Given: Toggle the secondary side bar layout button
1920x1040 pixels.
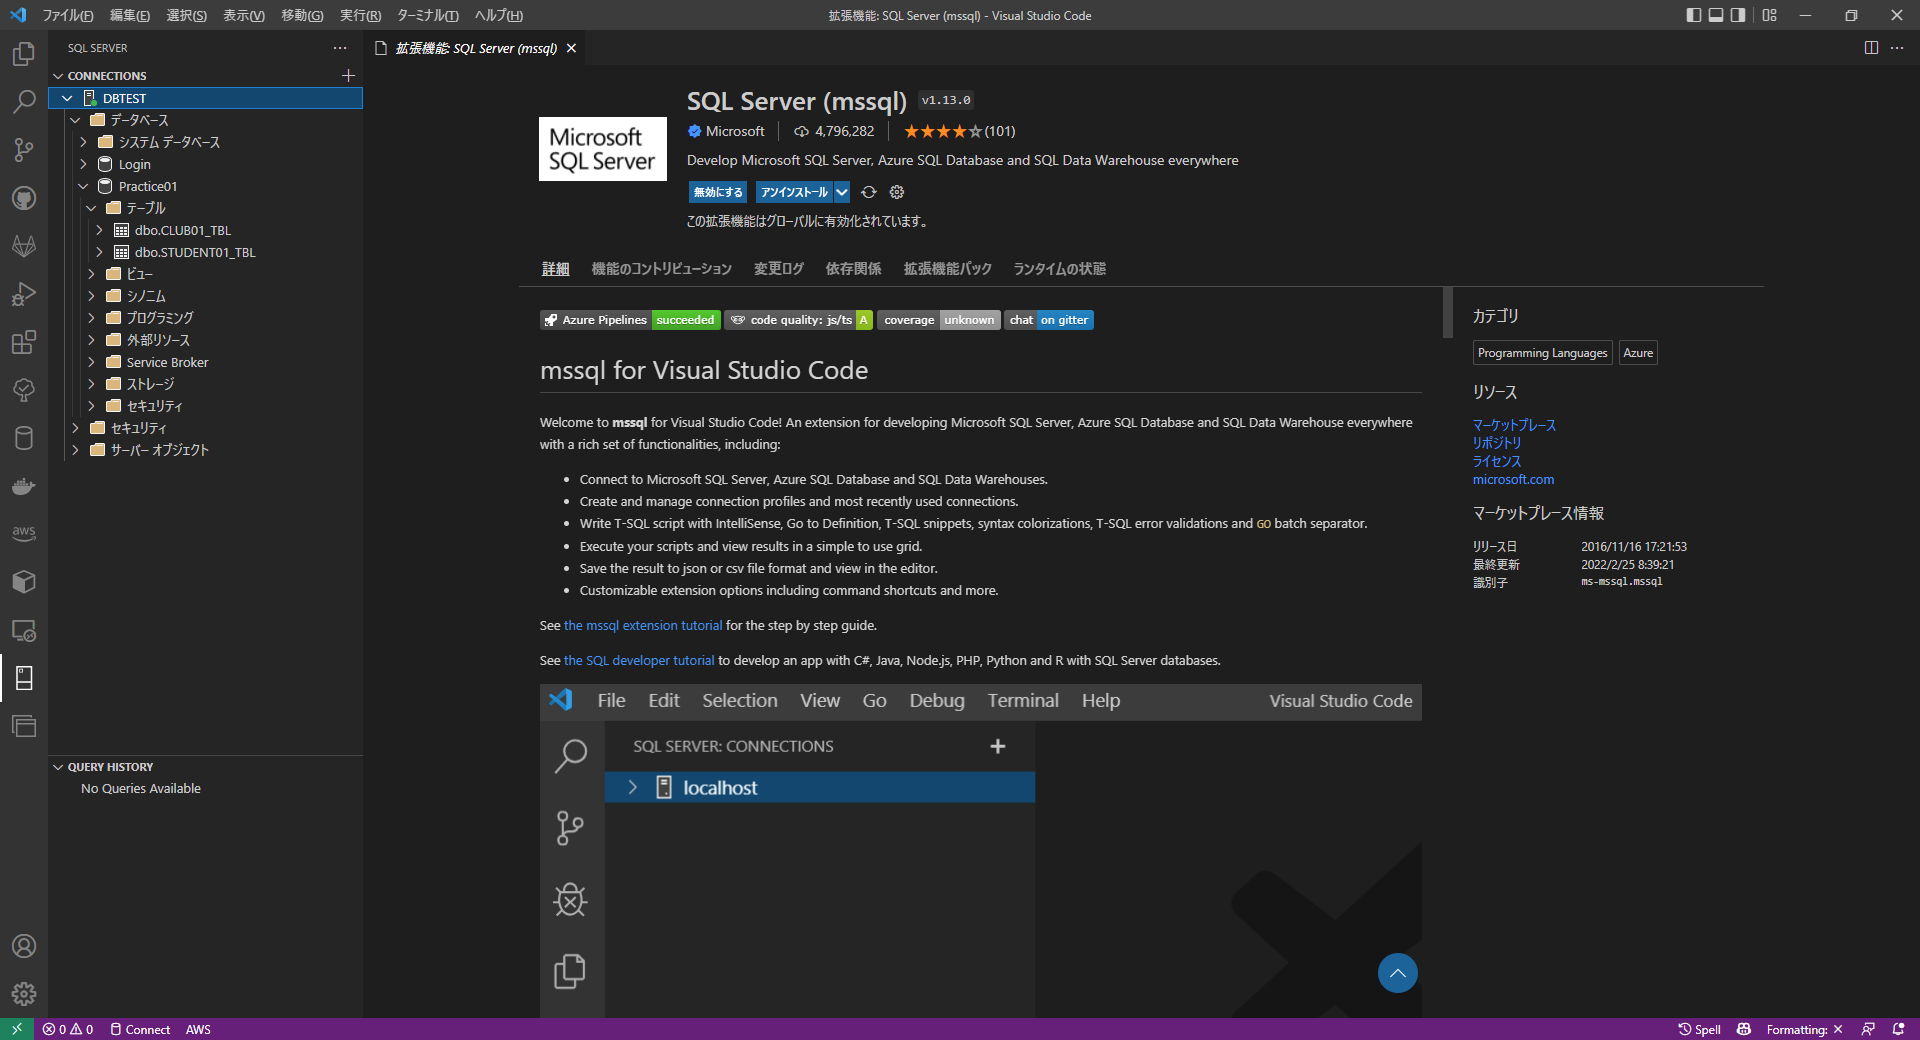Looking at the screenshot, I should coord(1738,15).
